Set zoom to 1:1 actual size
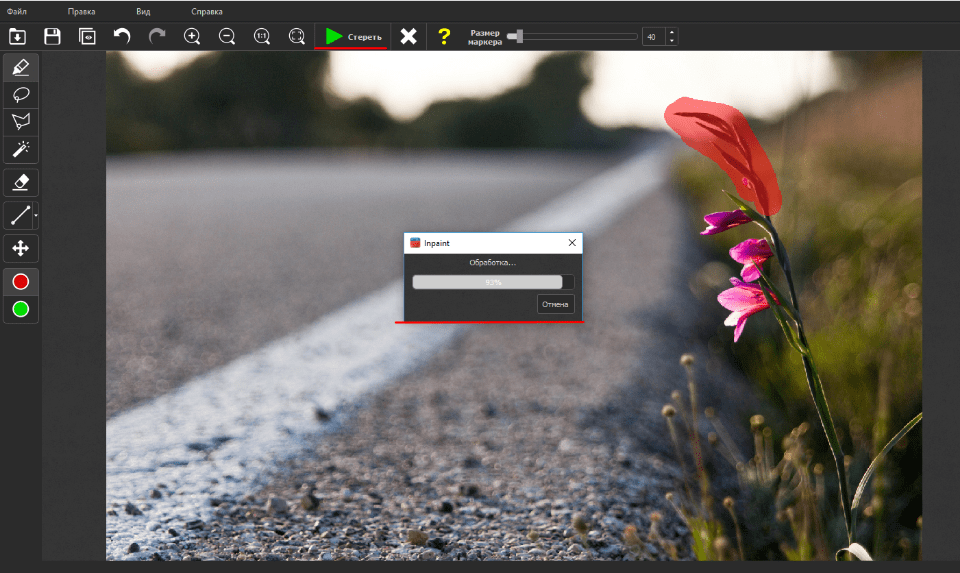This screenshot has height=573, width=960. pos(262,37)
